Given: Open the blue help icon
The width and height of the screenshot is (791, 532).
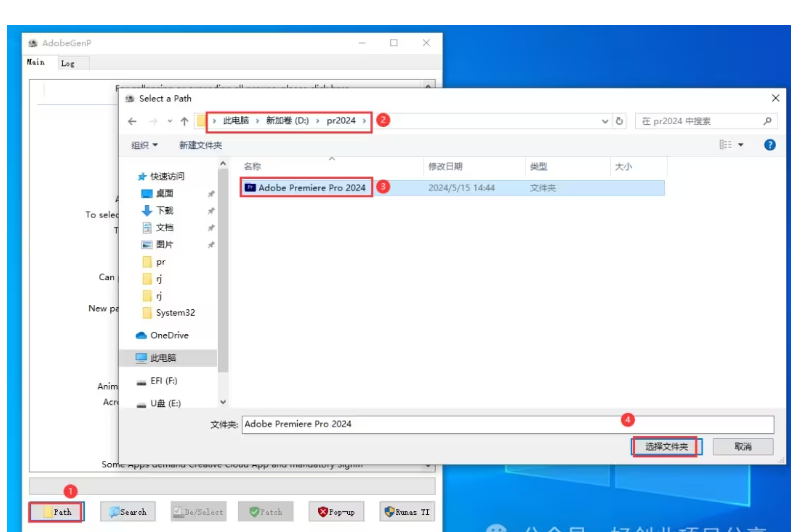Looking at the screenshot, I should pos(770,145).
